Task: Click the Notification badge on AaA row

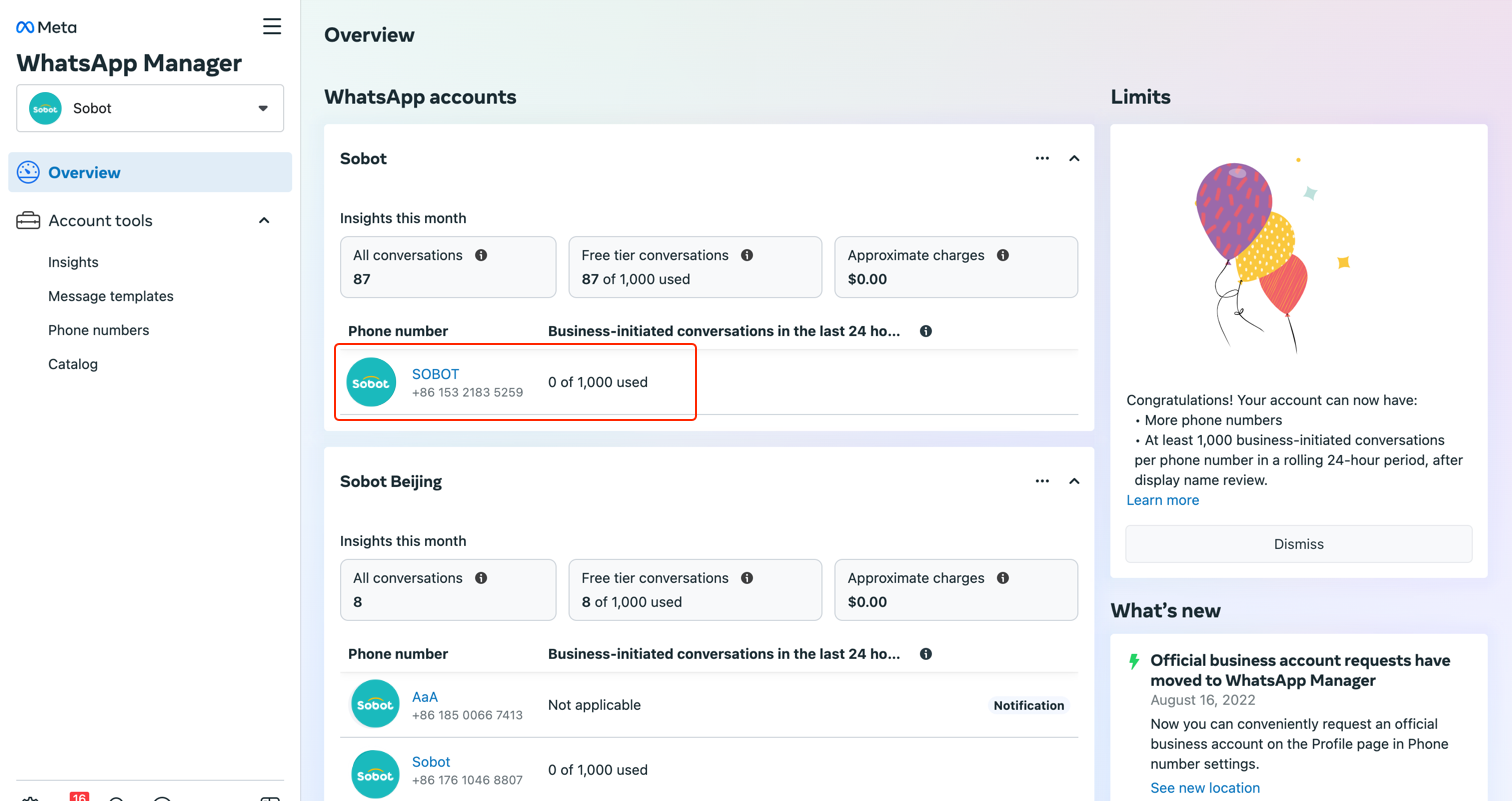Action: pos(1028,705)
